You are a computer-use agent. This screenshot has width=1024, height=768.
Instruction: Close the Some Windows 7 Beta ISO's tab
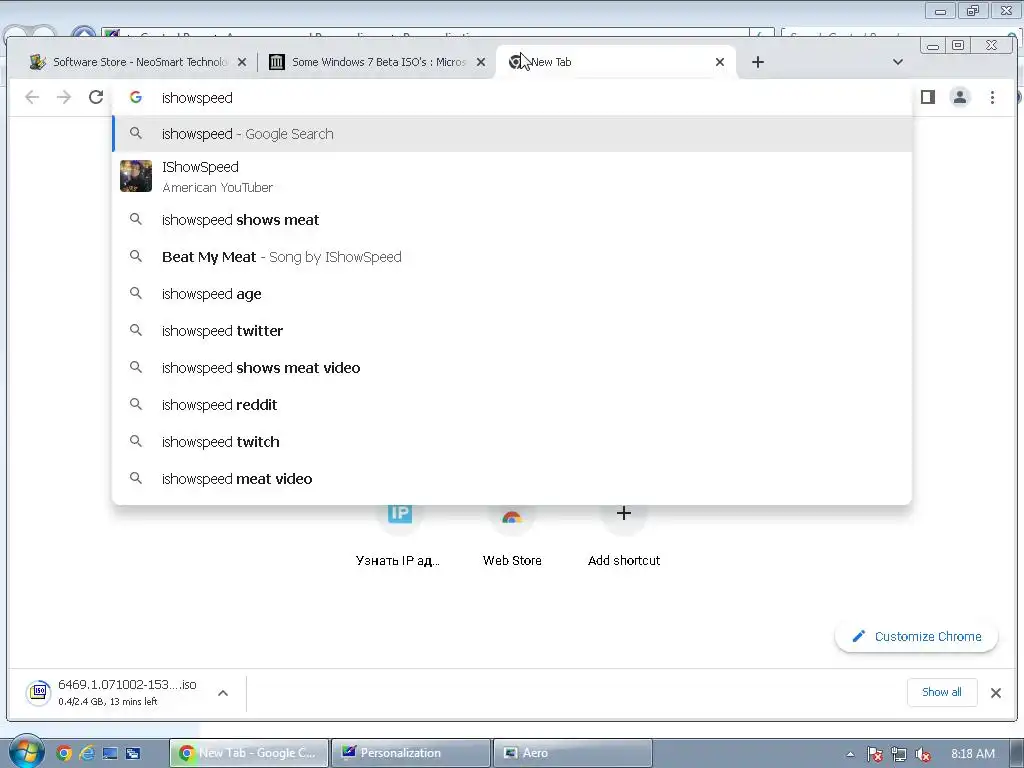(x=481, y=62)
